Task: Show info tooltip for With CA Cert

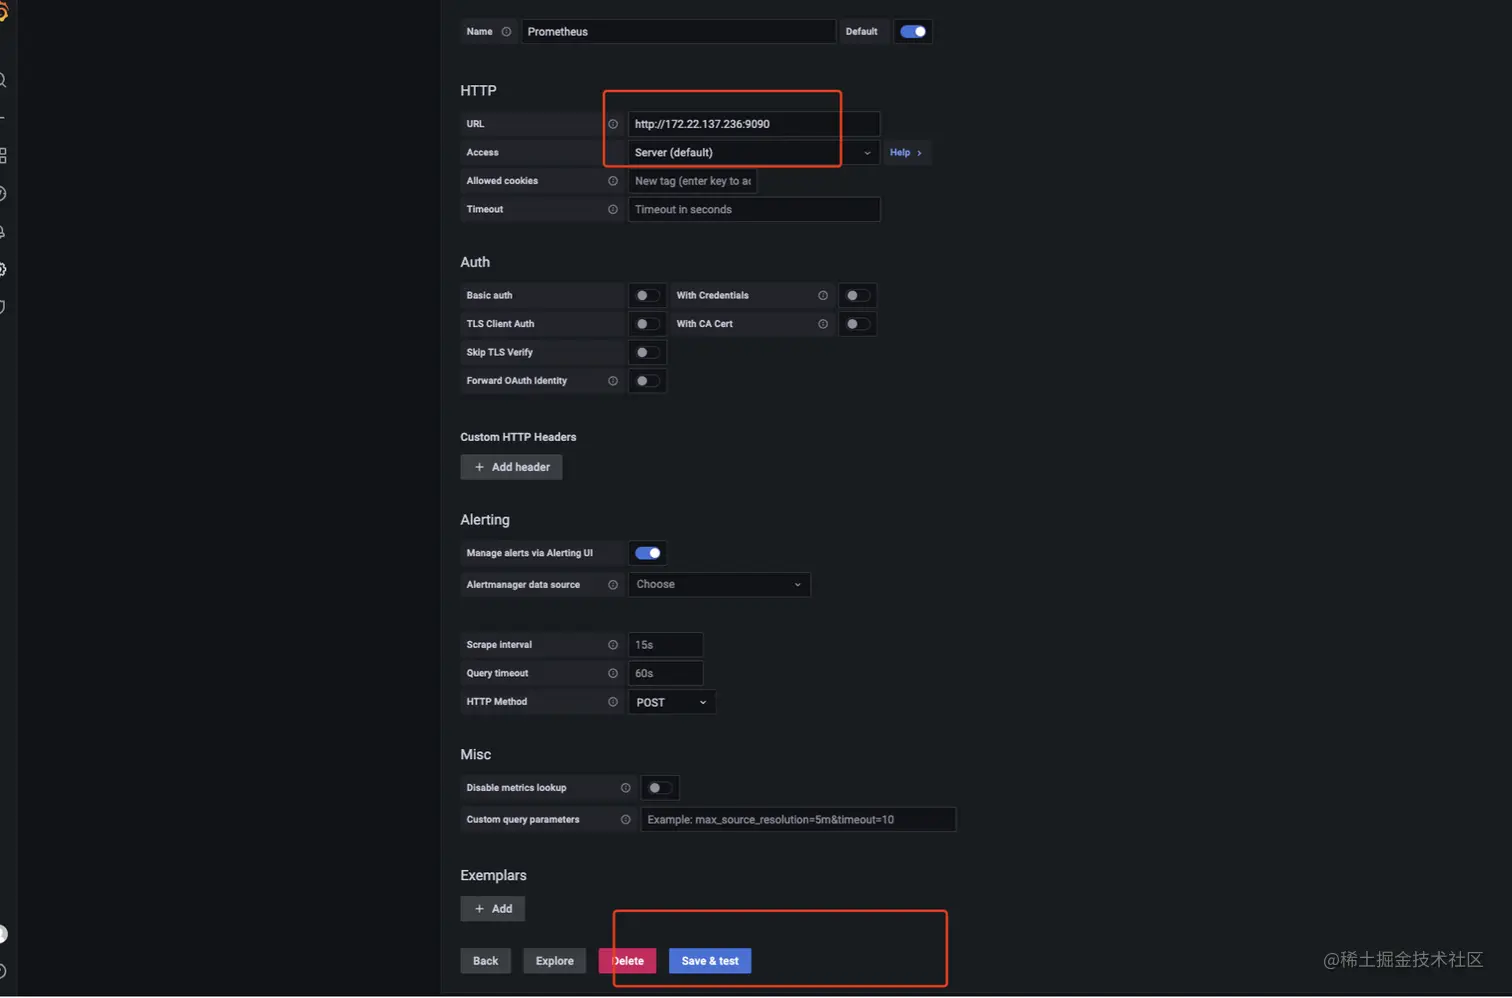Action: click(823, 324)
